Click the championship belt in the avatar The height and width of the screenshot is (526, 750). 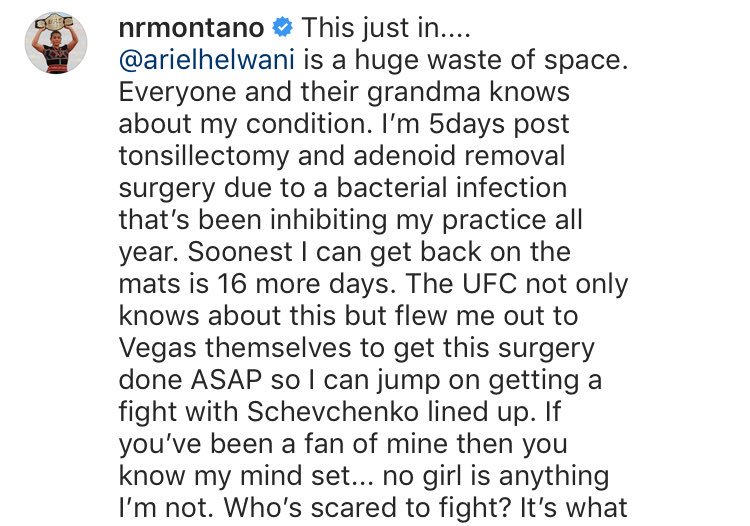(55, 22)
